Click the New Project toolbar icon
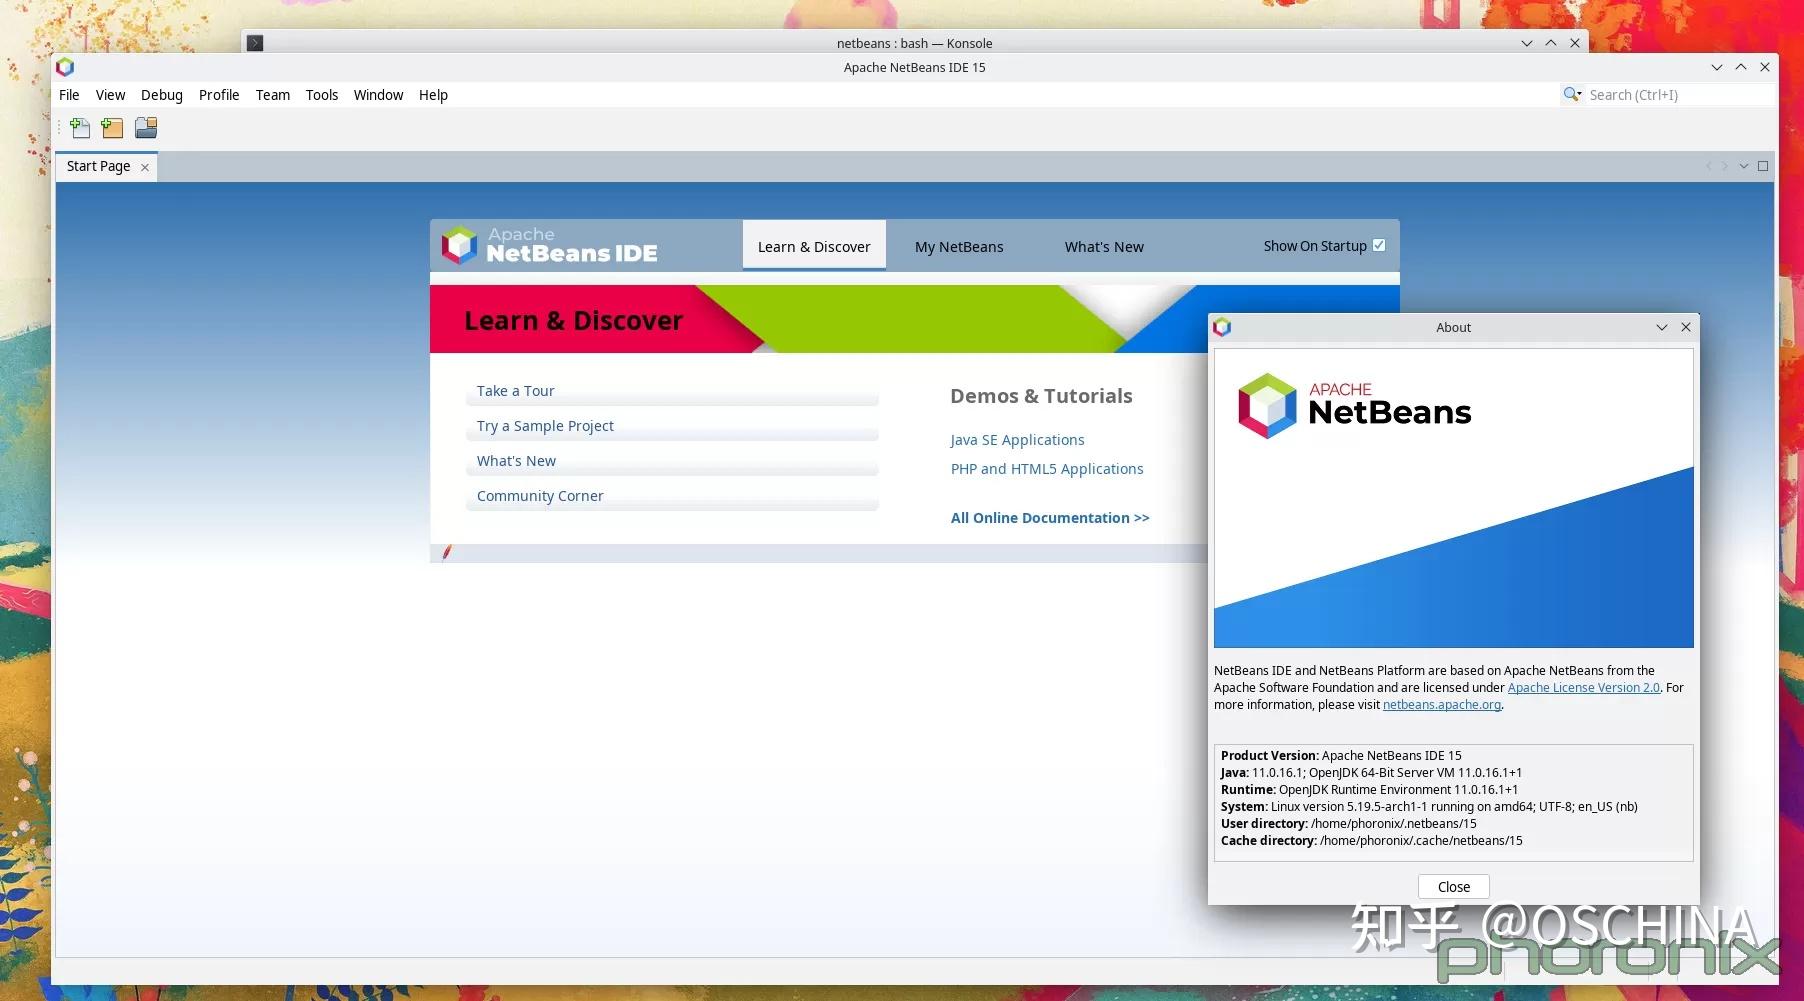Screen dimensions: 1804x1001 click(x=112, y=127)
